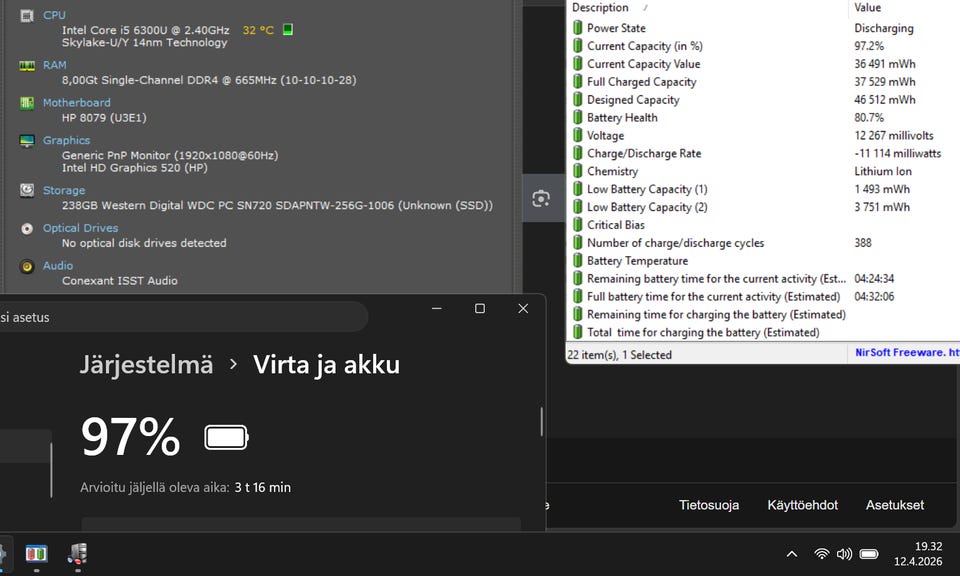Click the Optical Drives disc icon
Image resolution: width=960 pixels, height=576 pixels.
tap(27, 228)
